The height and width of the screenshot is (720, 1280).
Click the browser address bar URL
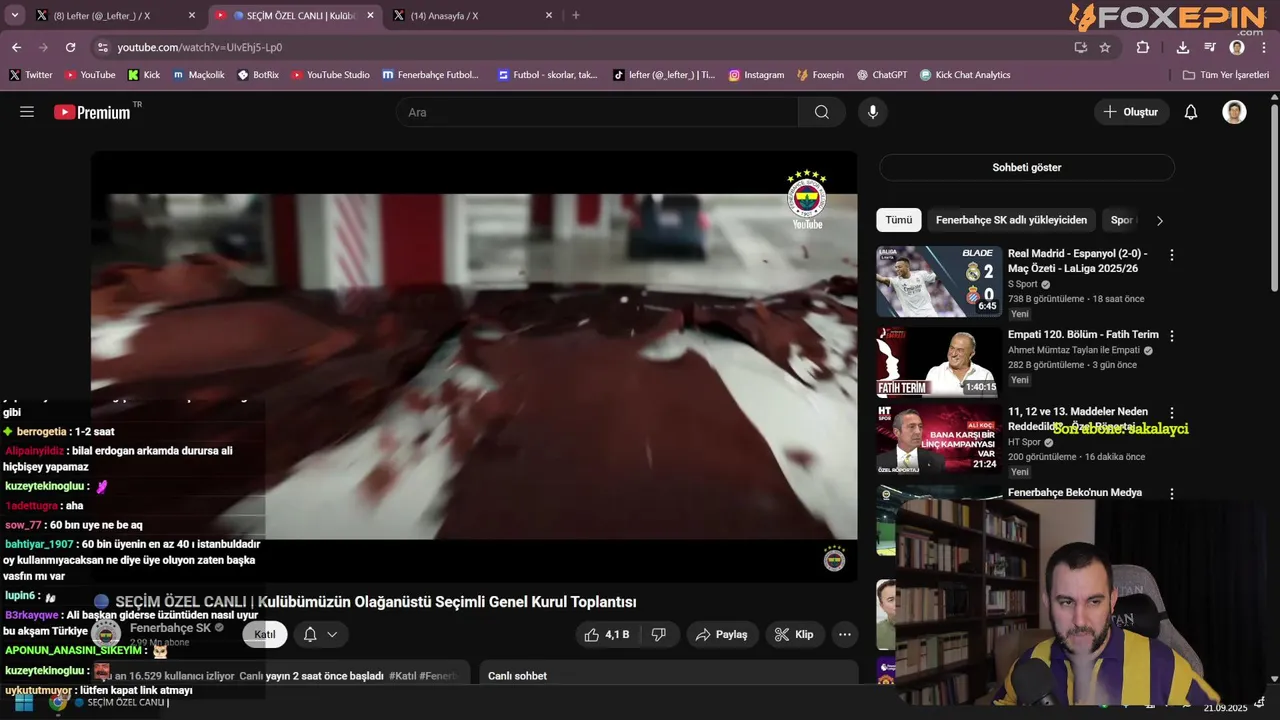coord(199,47)
